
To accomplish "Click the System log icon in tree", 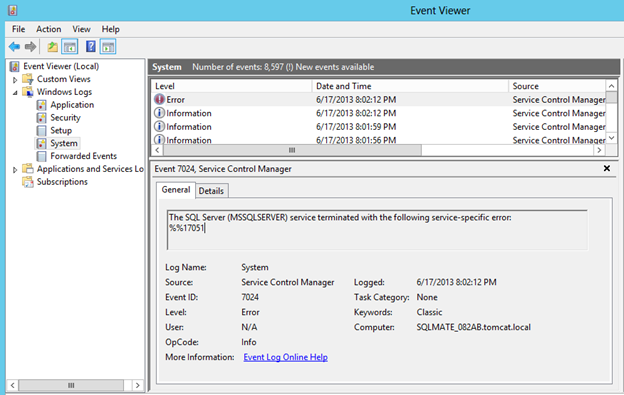I will pos(41,143).
